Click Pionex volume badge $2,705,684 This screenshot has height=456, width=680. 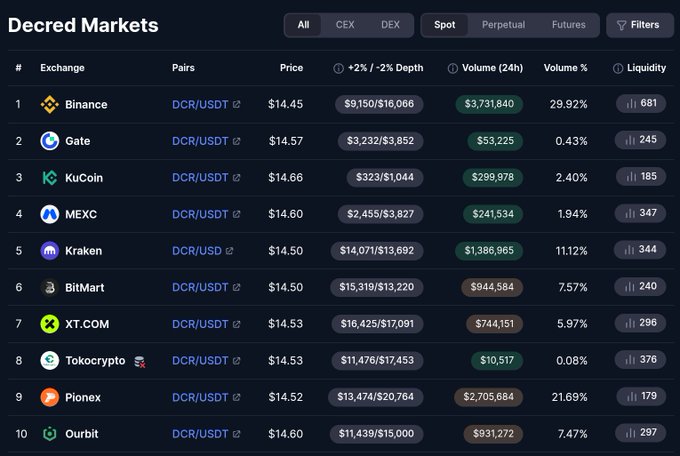click(x=488, y=397)
